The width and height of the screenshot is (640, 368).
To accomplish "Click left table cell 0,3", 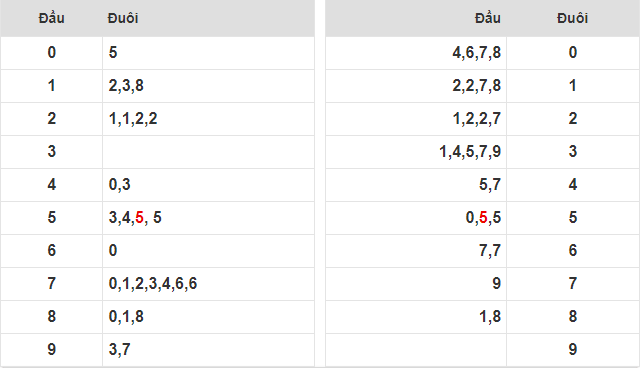I will point(208,184).
